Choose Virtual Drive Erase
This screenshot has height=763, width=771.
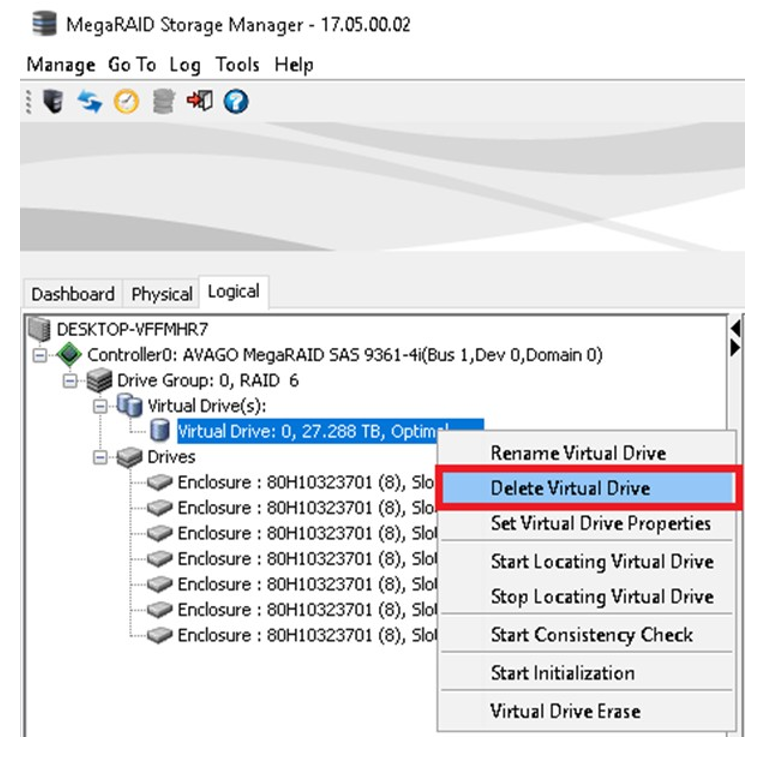pos(586,711)
